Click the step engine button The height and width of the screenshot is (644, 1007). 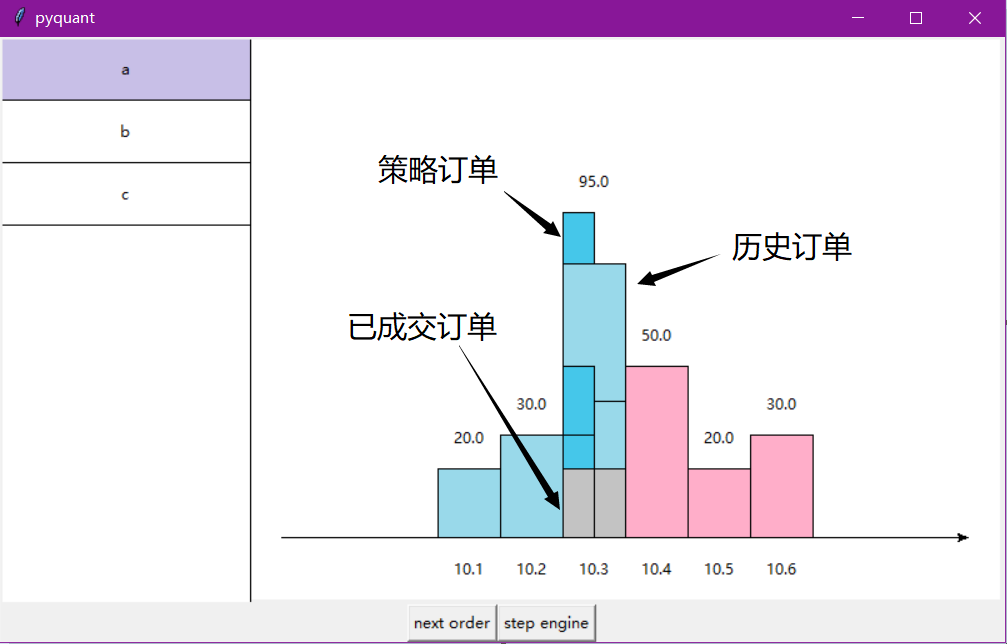547,623
